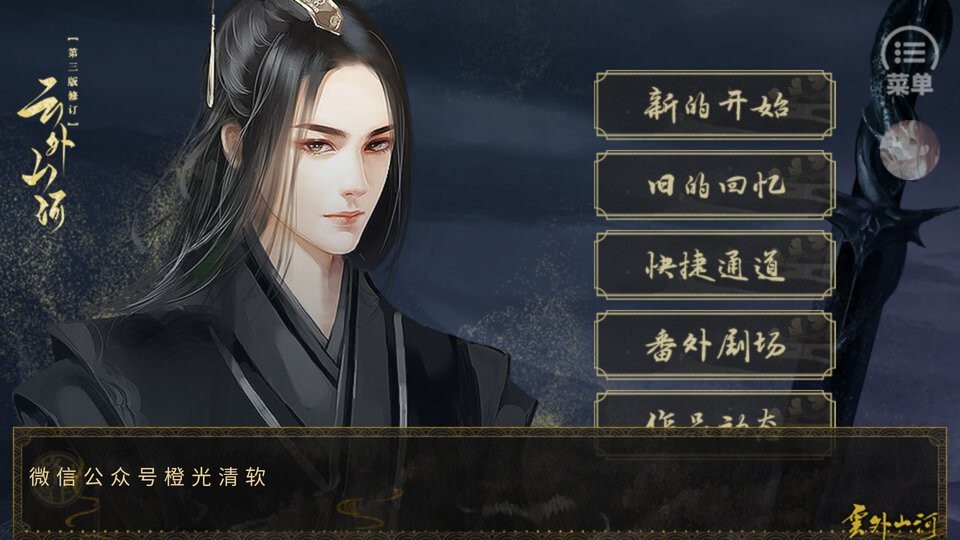Click empty dialogue box area to advance
Image resolution: width=960 pixels, height=540 pixels.
tap(551, 484)
